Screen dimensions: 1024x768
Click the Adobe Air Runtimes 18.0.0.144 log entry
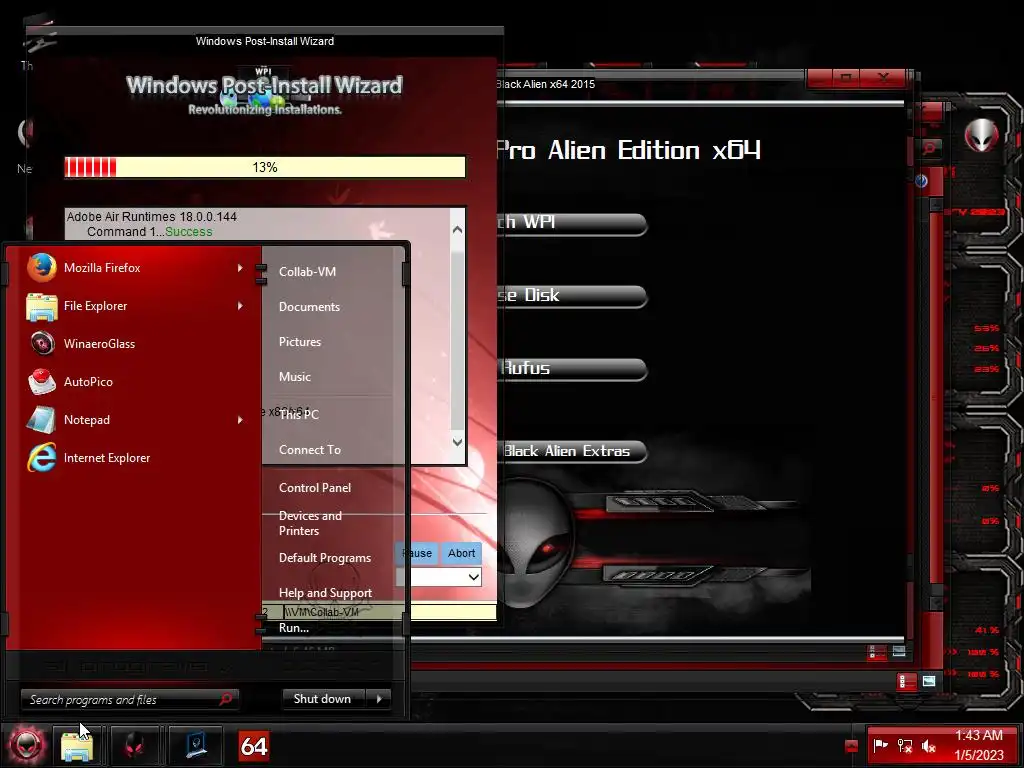click(152, 216)
